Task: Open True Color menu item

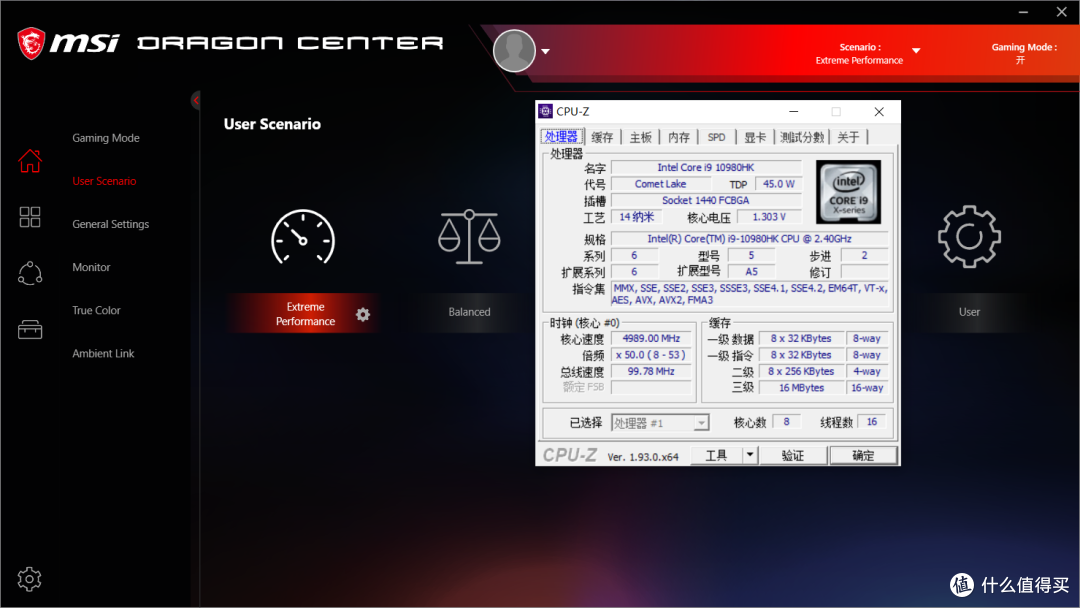Action: (x=96, y=311)
